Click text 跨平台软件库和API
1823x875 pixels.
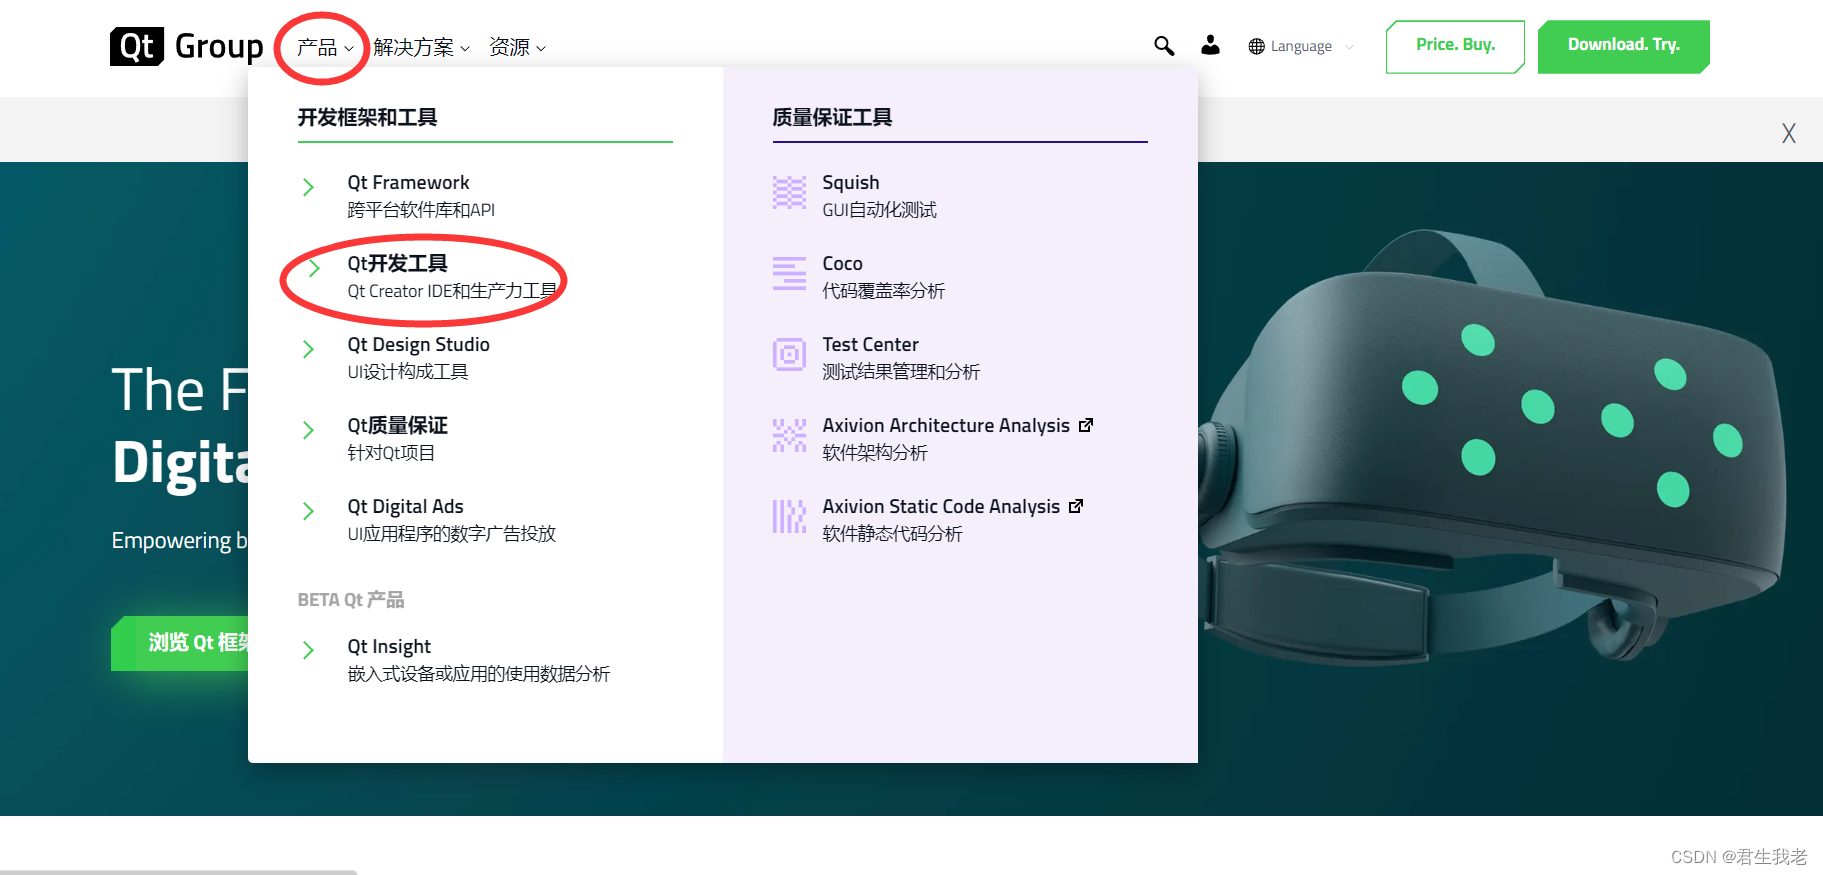coord(421,210)
